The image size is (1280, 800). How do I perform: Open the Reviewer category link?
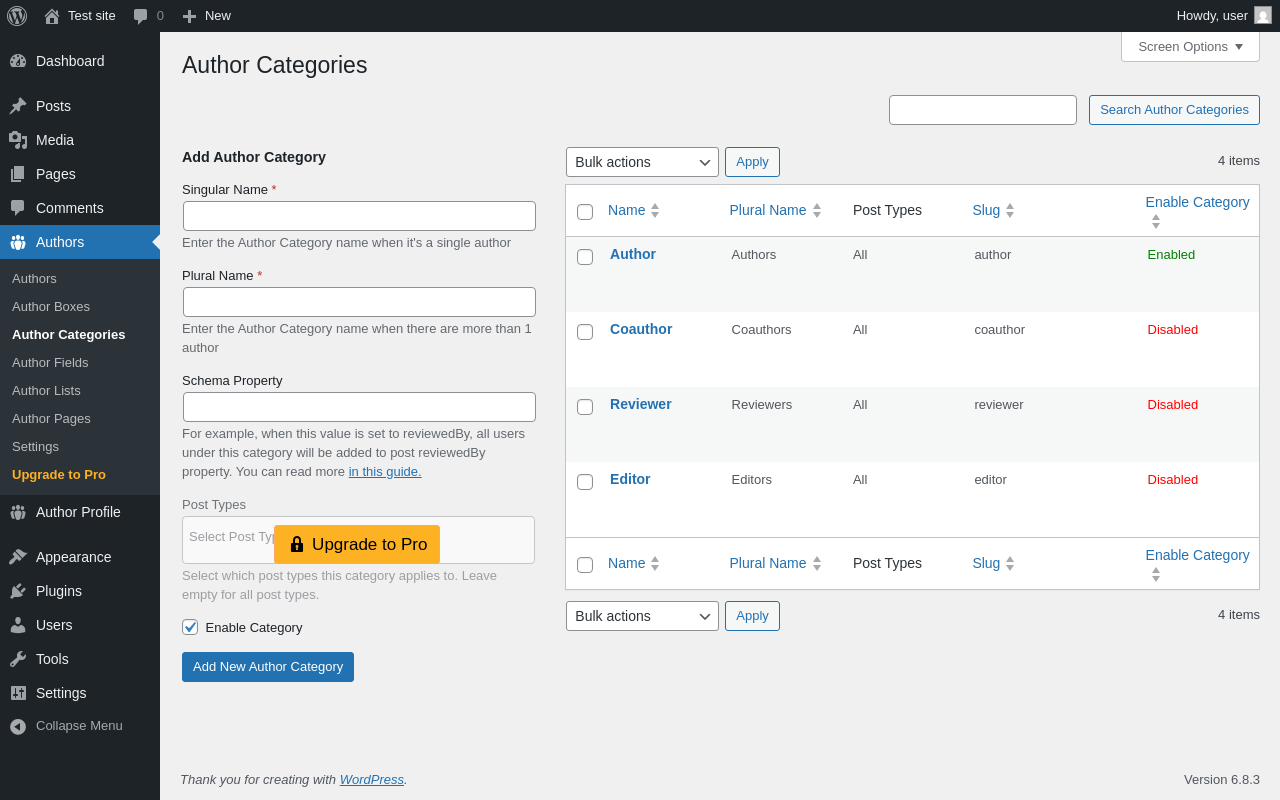641,404
